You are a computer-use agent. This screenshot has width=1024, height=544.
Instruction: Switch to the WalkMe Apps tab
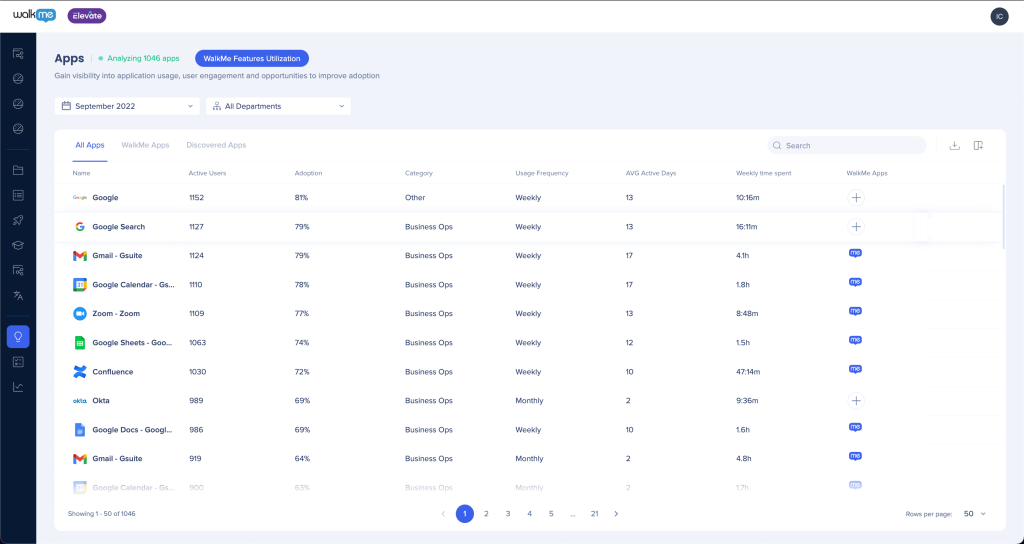tap(145, 145)
